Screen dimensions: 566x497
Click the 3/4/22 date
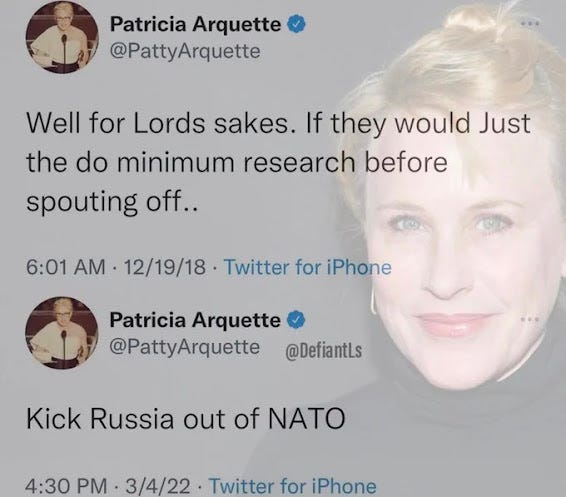157,486
